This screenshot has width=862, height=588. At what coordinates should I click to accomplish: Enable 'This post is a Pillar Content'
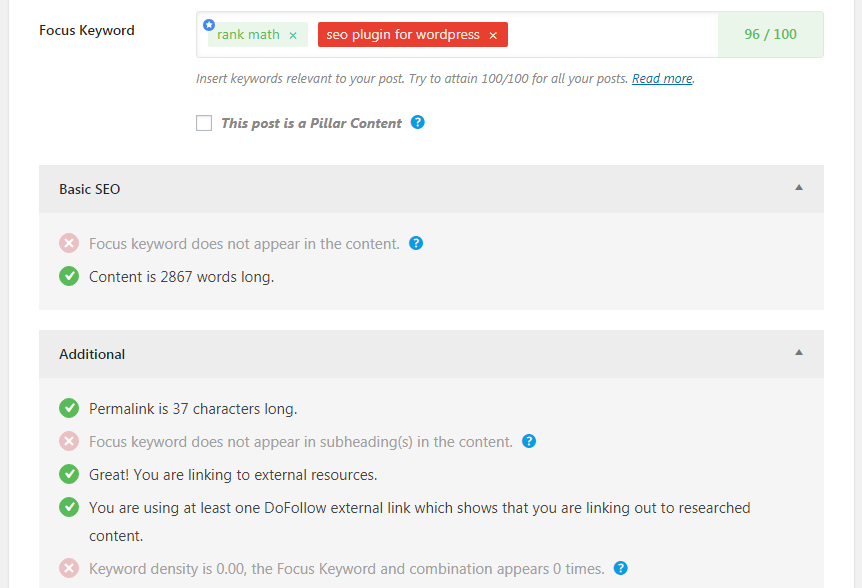coord(204,123)
